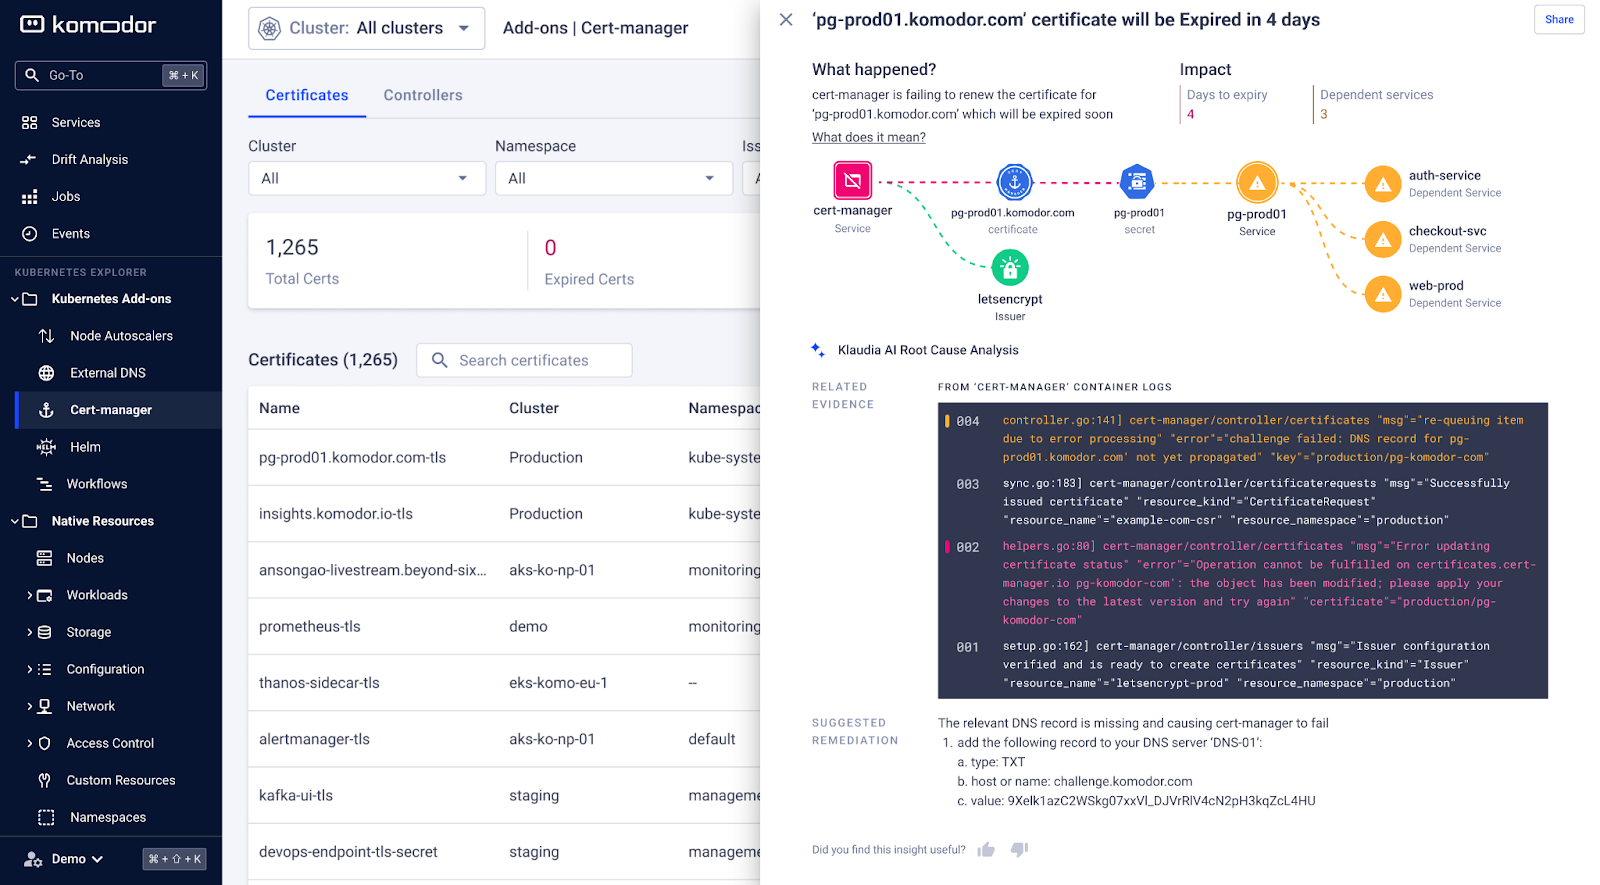The height and width of the screenshot is (885, 1600).
Task: Click the External DNS globe icon
Action: [x=46, y=373]
